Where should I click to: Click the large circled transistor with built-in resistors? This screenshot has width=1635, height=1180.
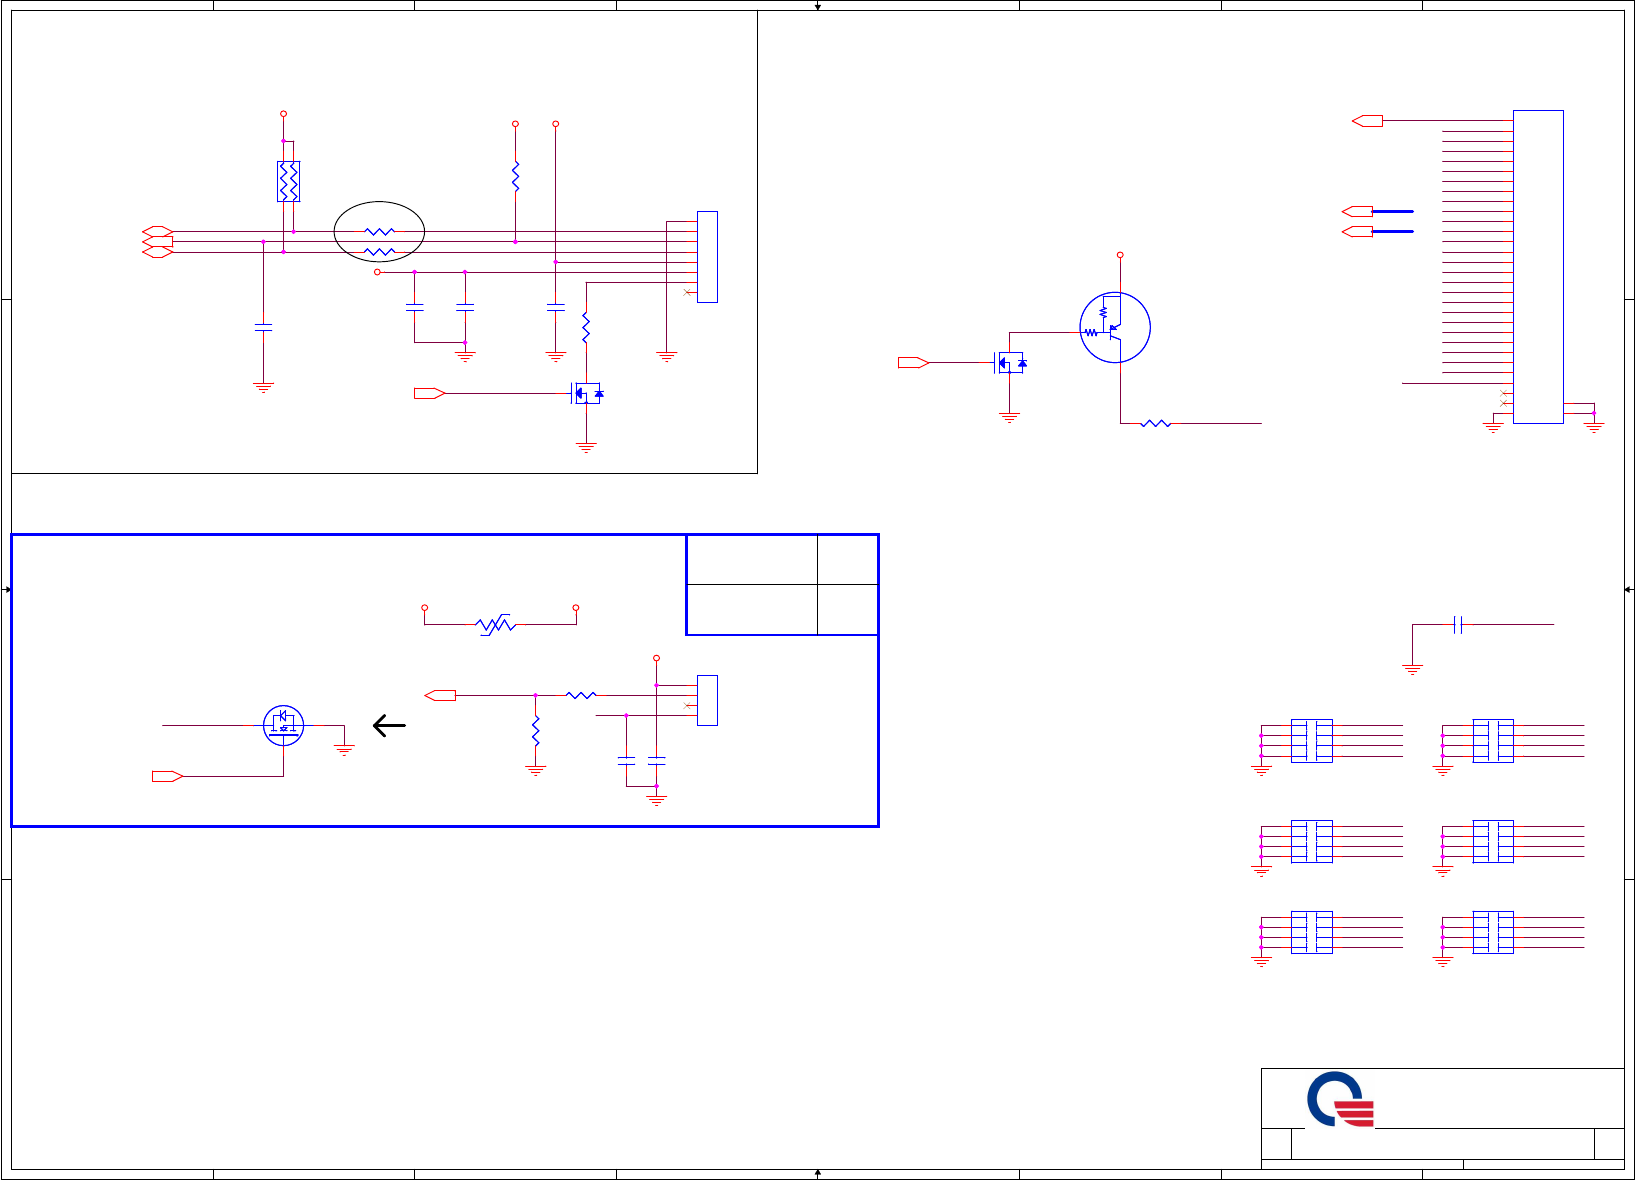click(1115, 328)
